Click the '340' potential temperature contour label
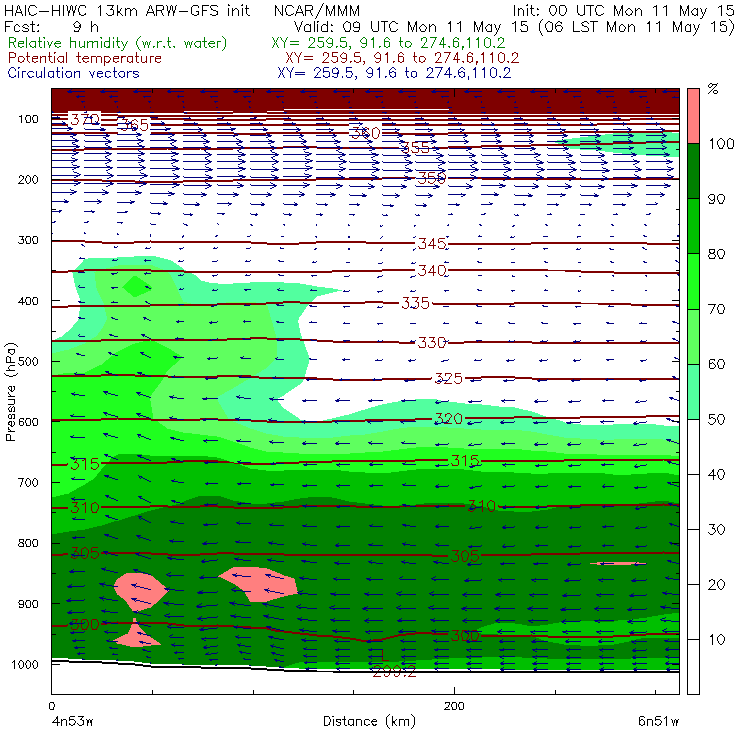The width and height of the screenshot is (740, 740). coord(432,270)
